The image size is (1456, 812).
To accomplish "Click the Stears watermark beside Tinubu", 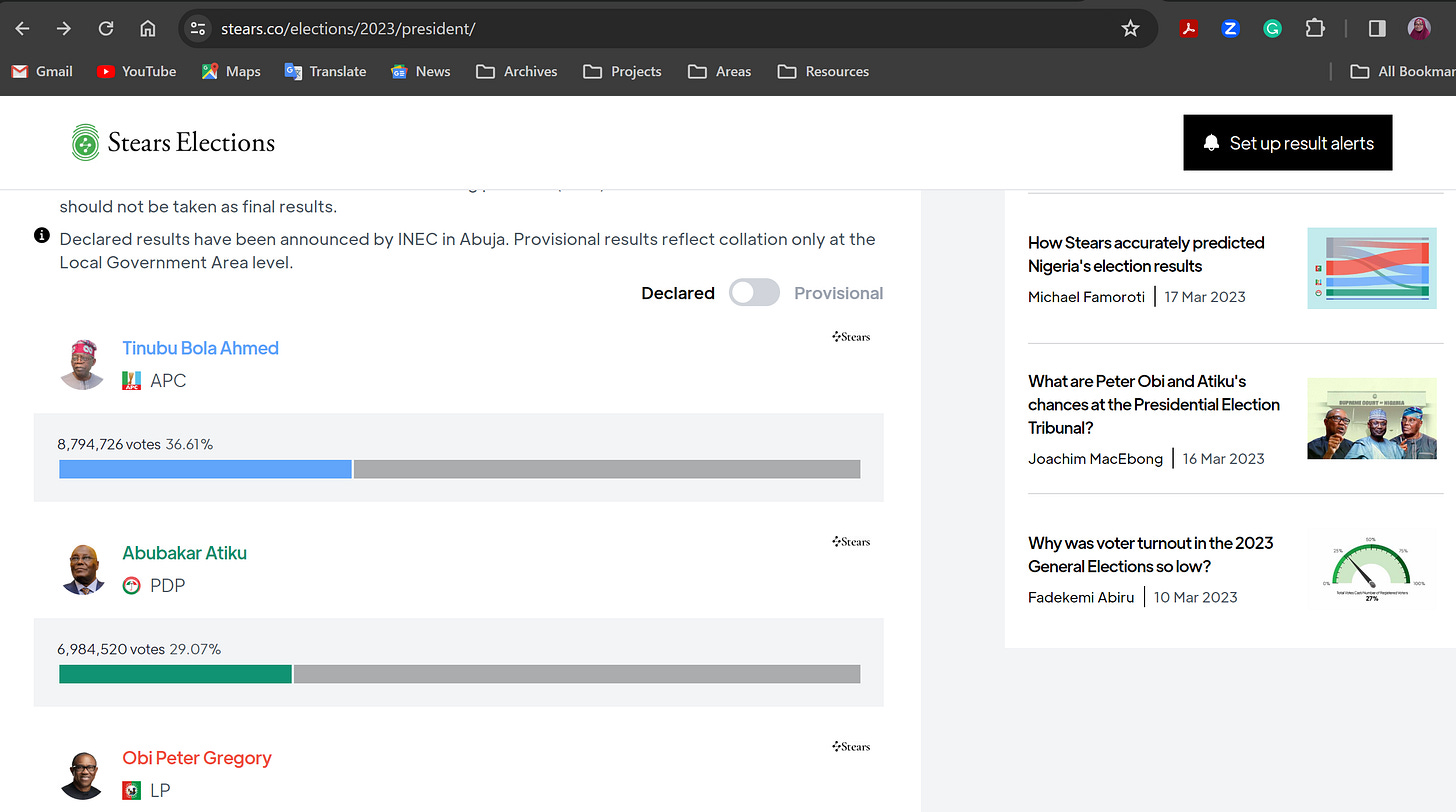I will coord(851,337).
